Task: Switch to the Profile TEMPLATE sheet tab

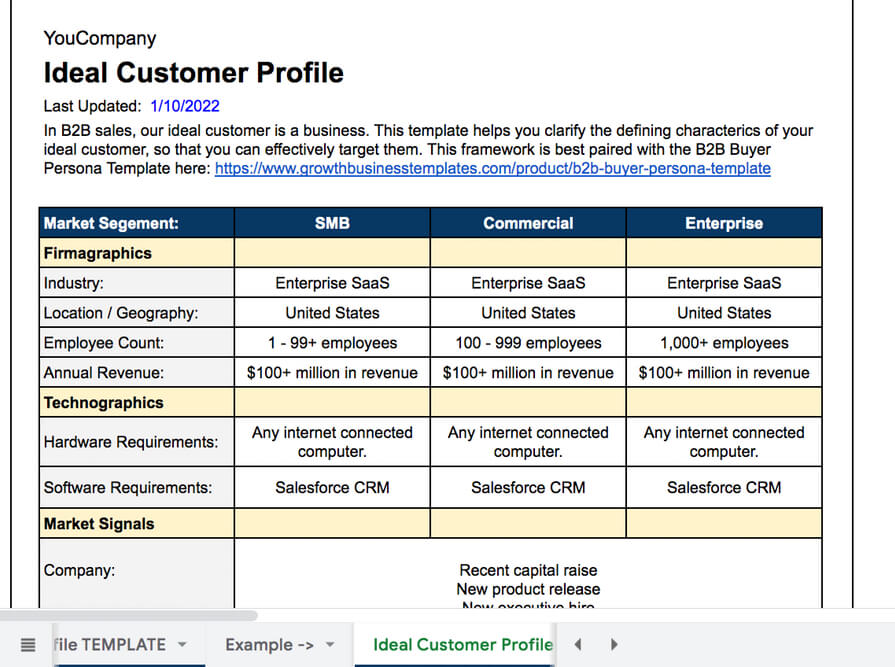Action: pos(110,644)
